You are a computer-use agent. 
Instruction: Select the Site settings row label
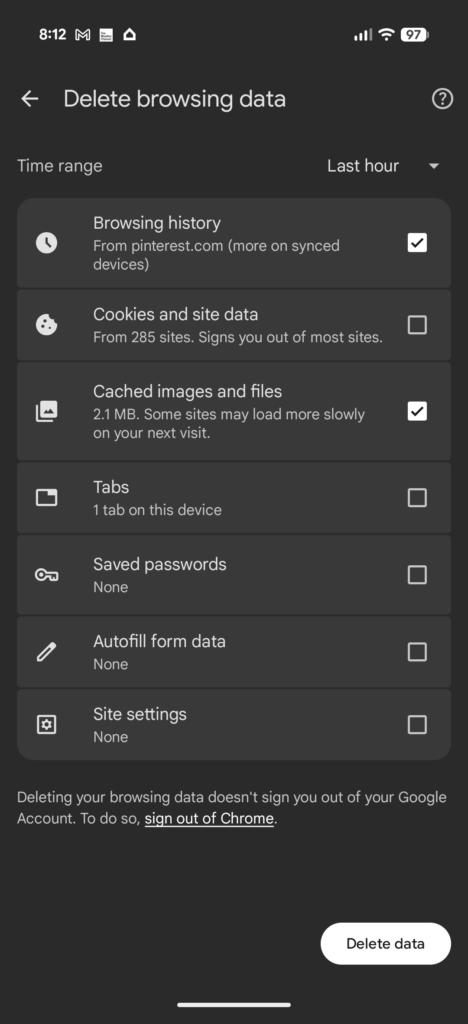pyautogui.click(x=140, y=714)
